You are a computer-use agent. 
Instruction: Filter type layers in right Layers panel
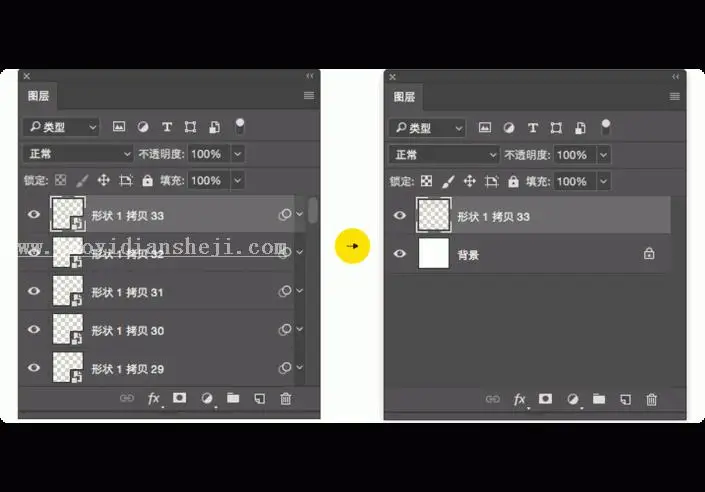(x=533, y=128)
